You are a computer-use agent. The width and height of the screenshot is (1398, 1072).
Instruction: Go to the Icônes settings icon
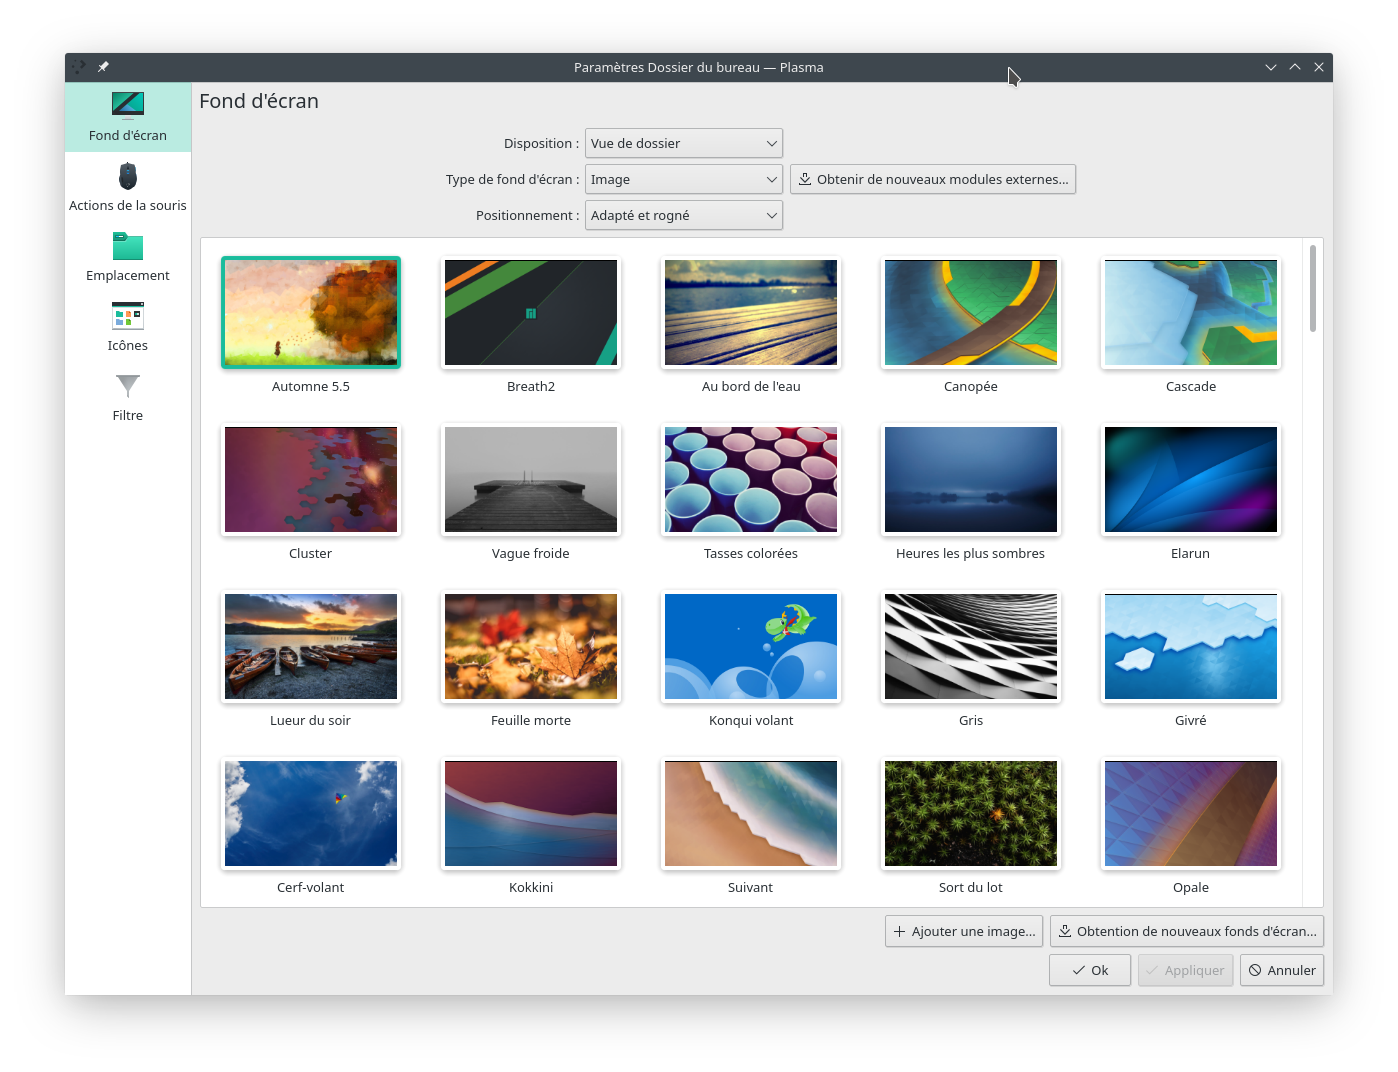point(128,317)
